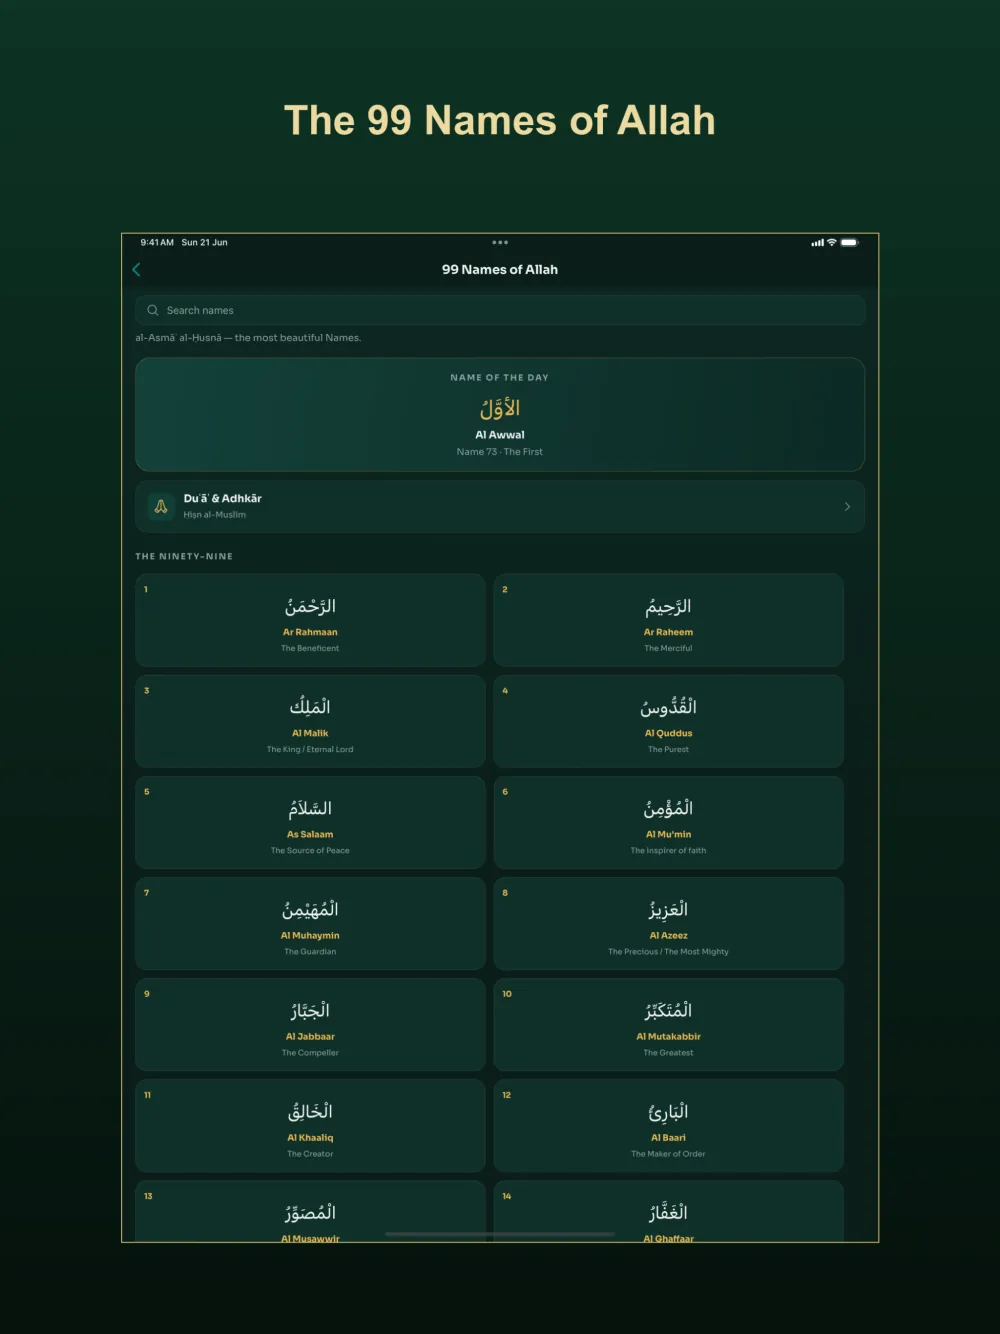Viewport: 1000px width, 1334px height.
Task: Check the battery status icon
Action: pos(849,242)
